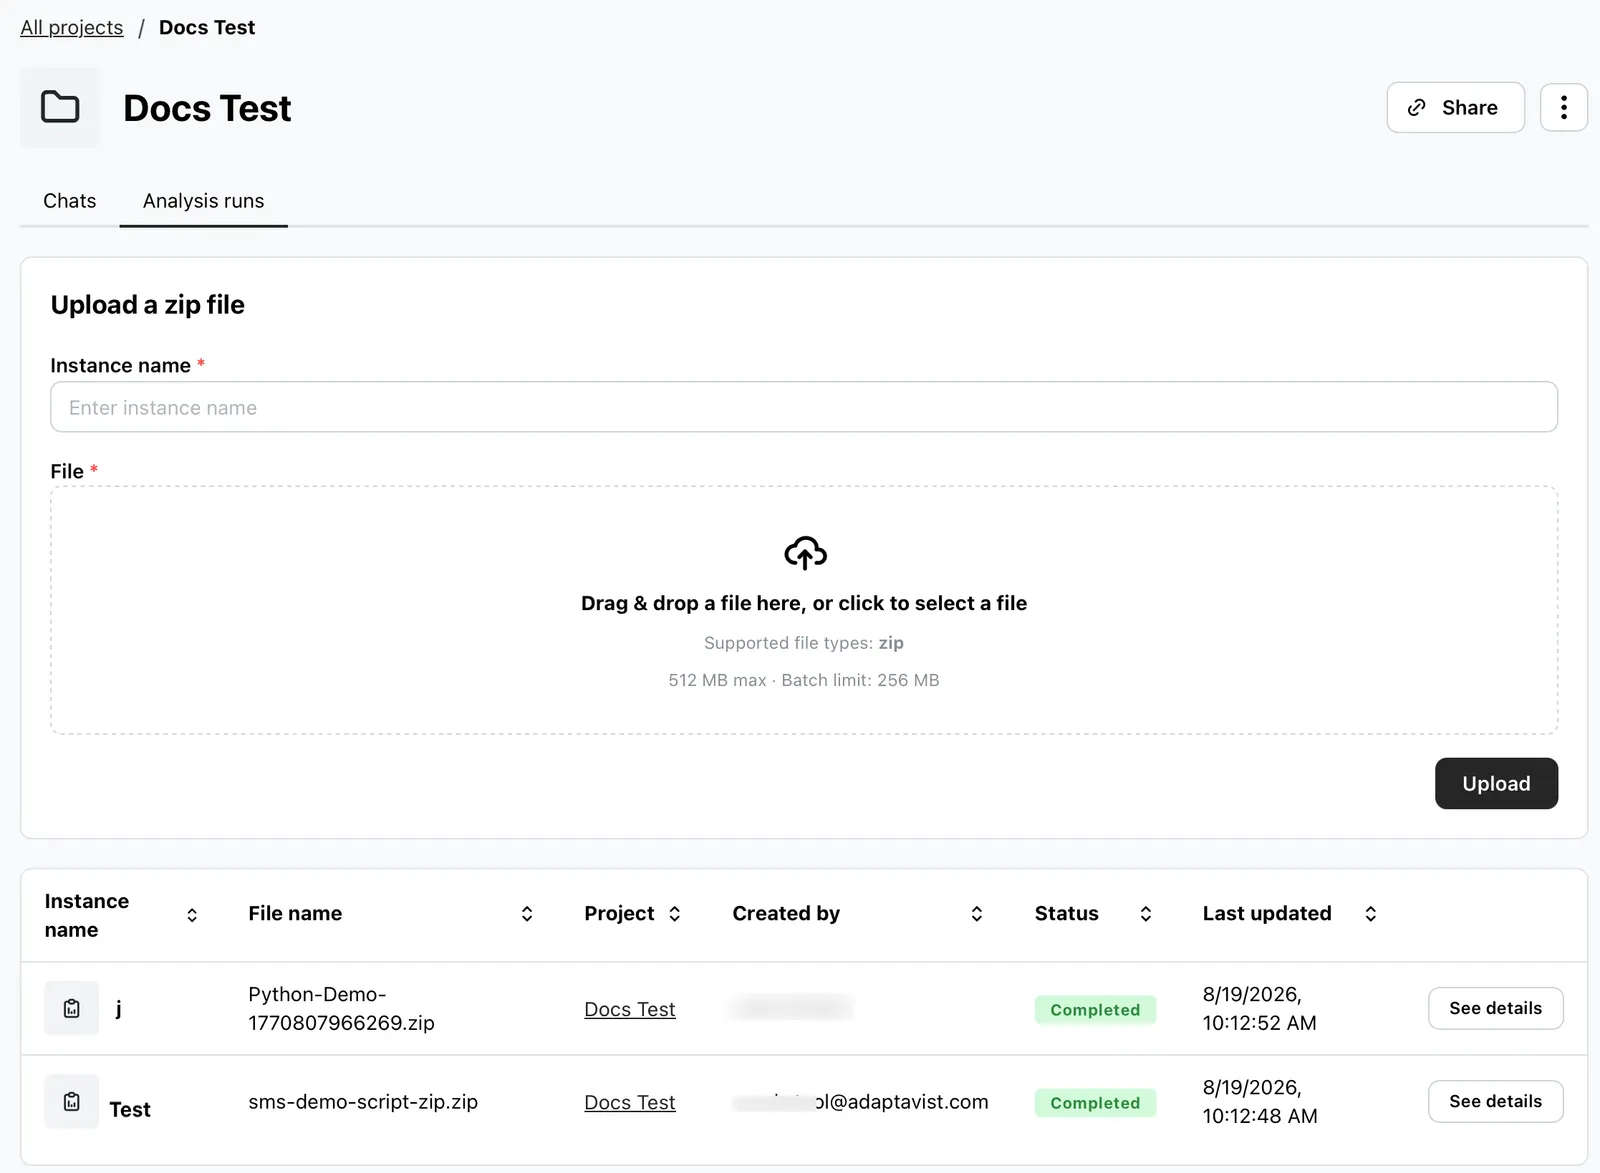Share the Docs Test project
This screenshot has width=1600, height=1173.
pyautogui.click(x=1455, y=107)
